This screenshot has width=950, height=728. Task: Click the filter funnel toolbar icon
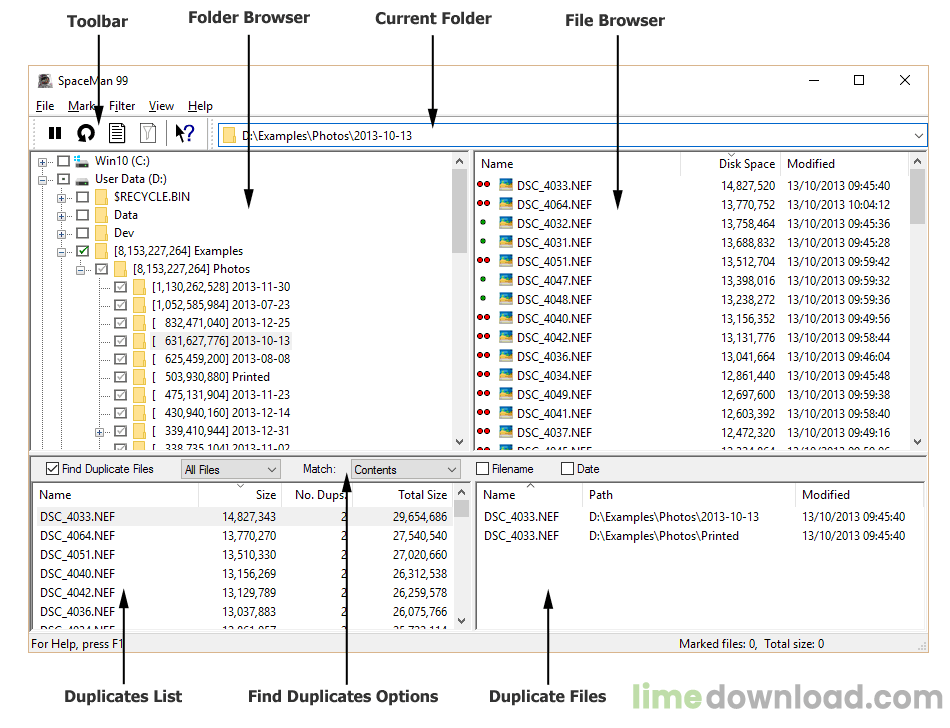point(148,133)
